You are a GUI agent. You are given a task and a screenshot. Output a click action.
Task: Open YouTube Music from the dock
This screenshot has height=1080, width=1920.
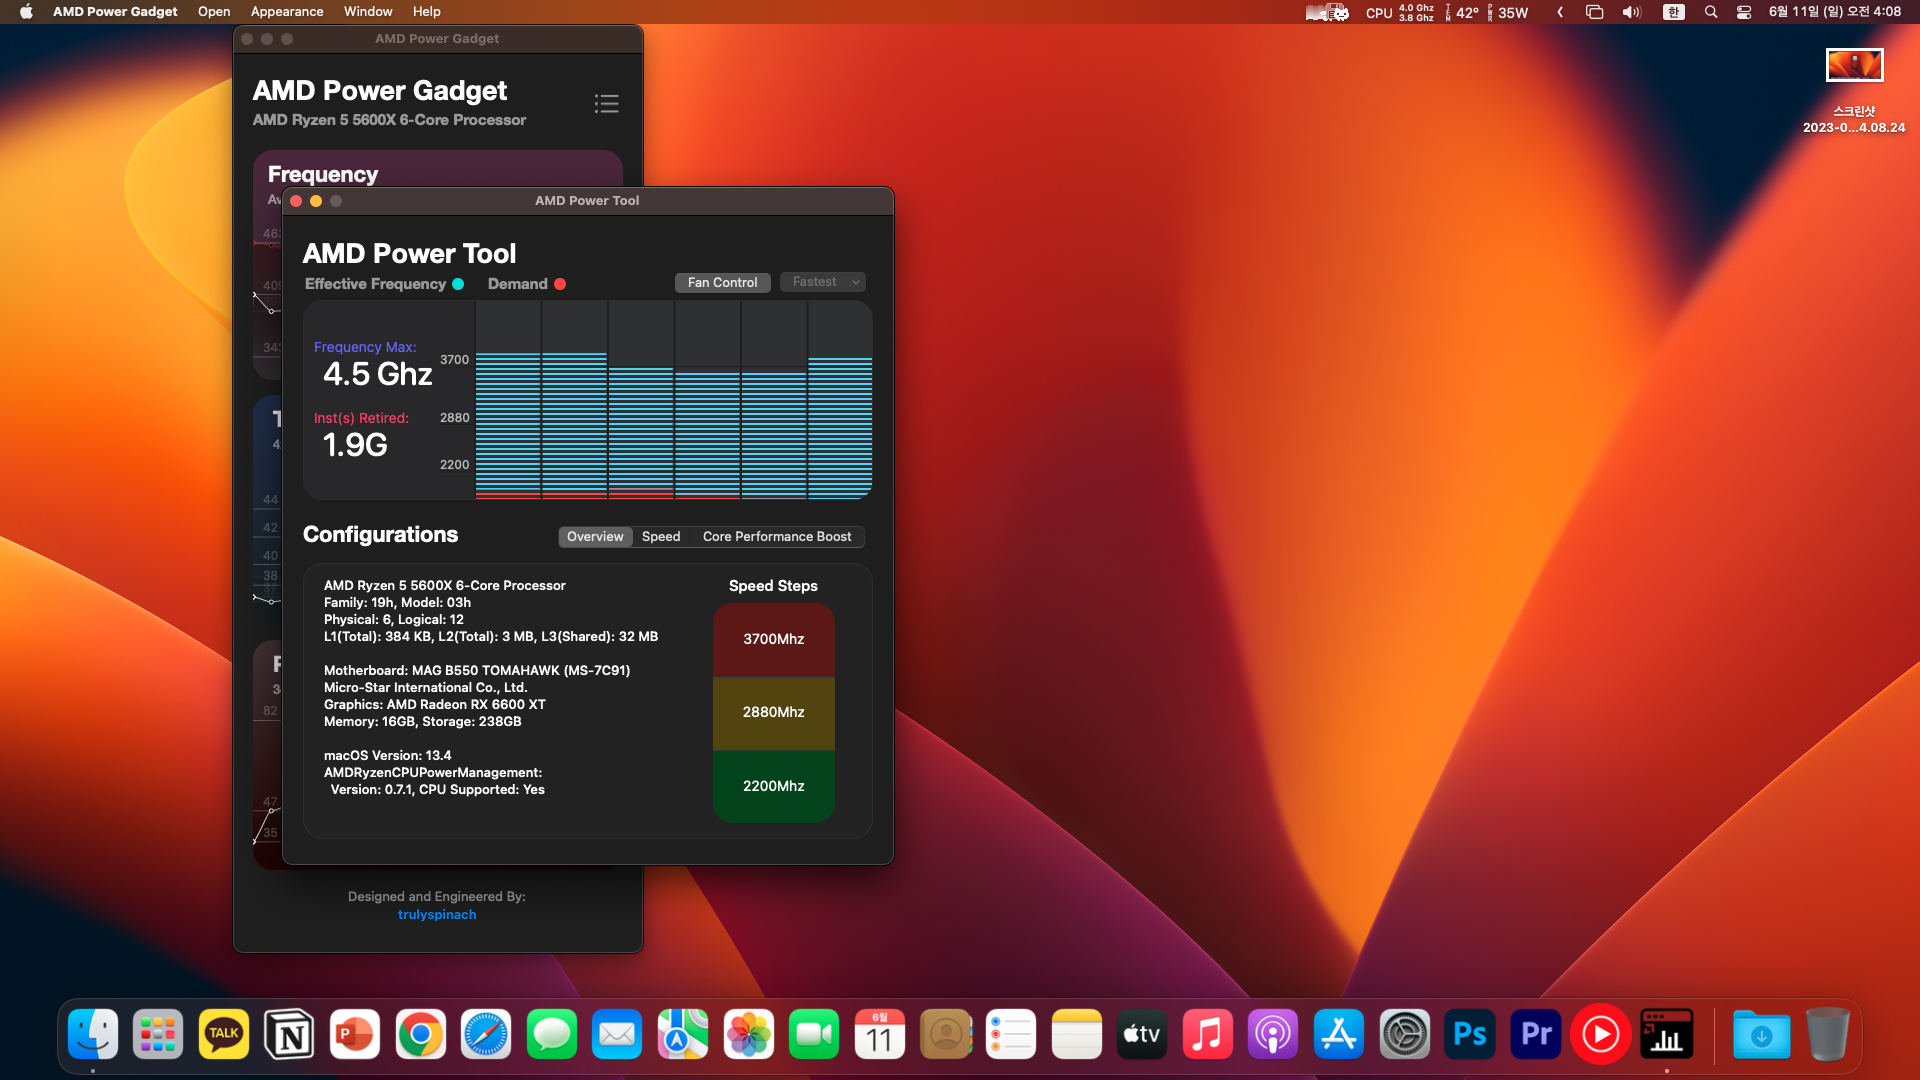point(1601,1034)
